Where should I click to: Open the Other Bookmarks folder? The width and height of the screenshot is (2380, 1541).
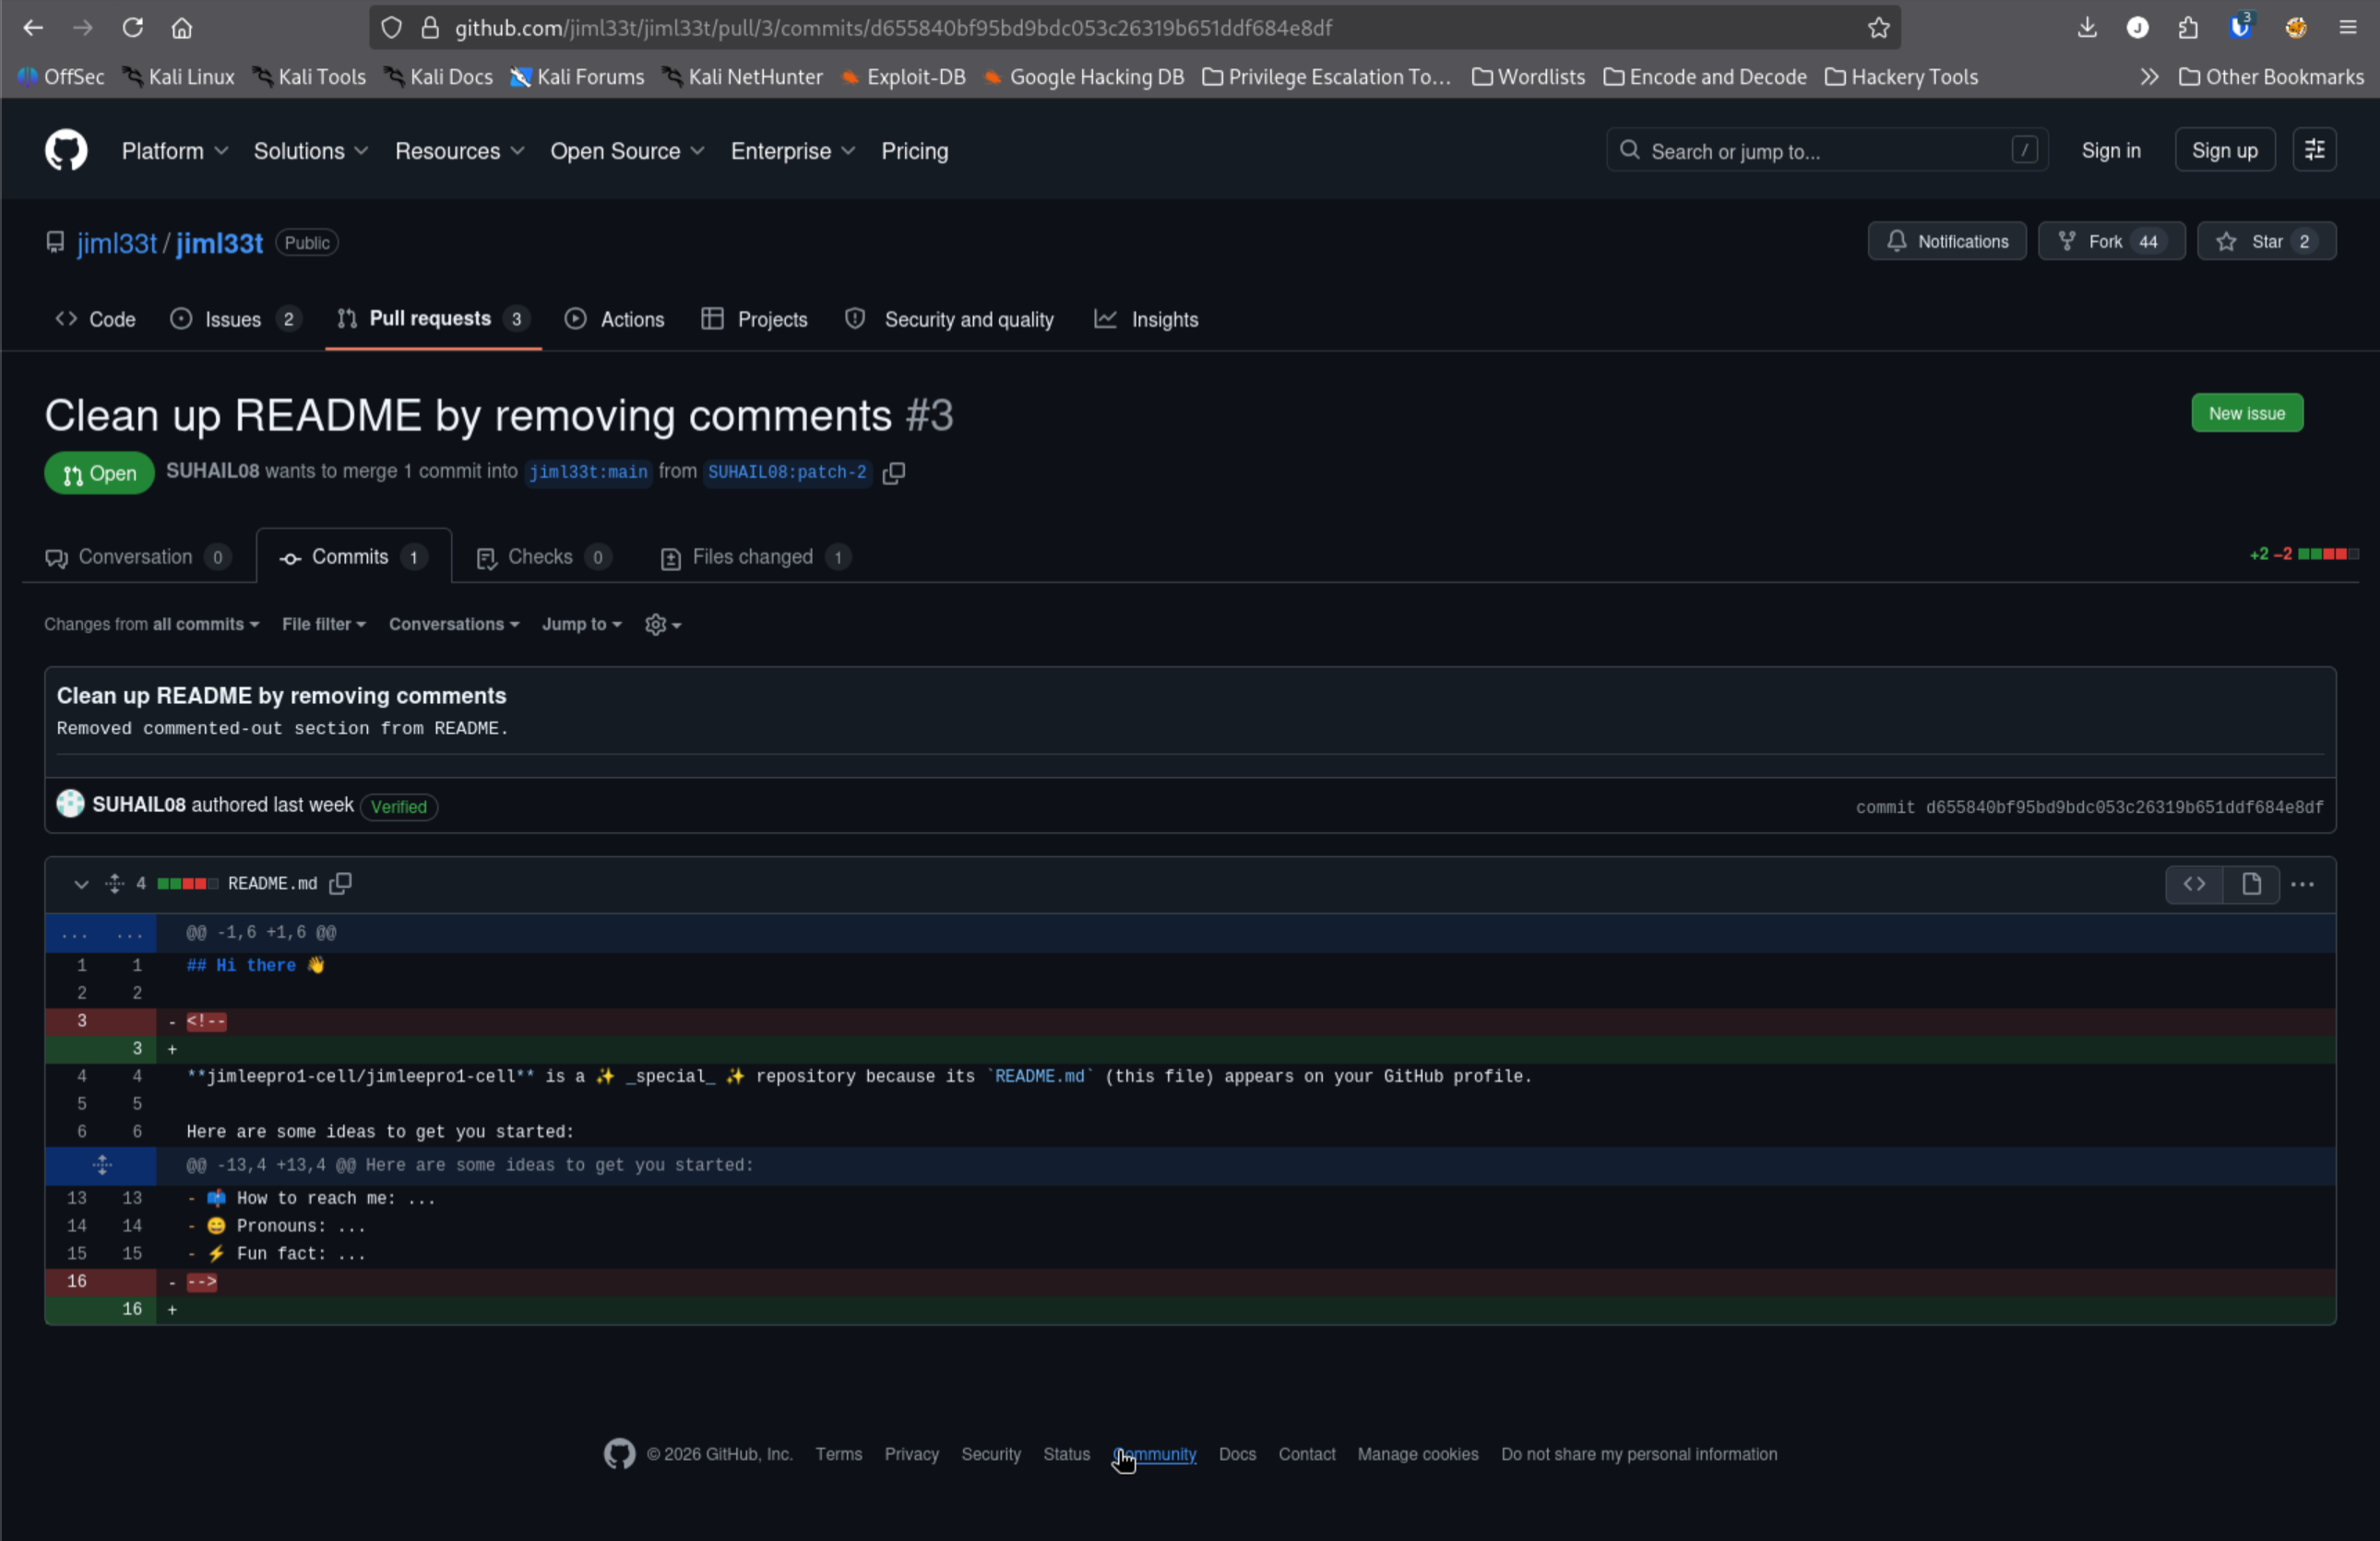click(2271, 77)
